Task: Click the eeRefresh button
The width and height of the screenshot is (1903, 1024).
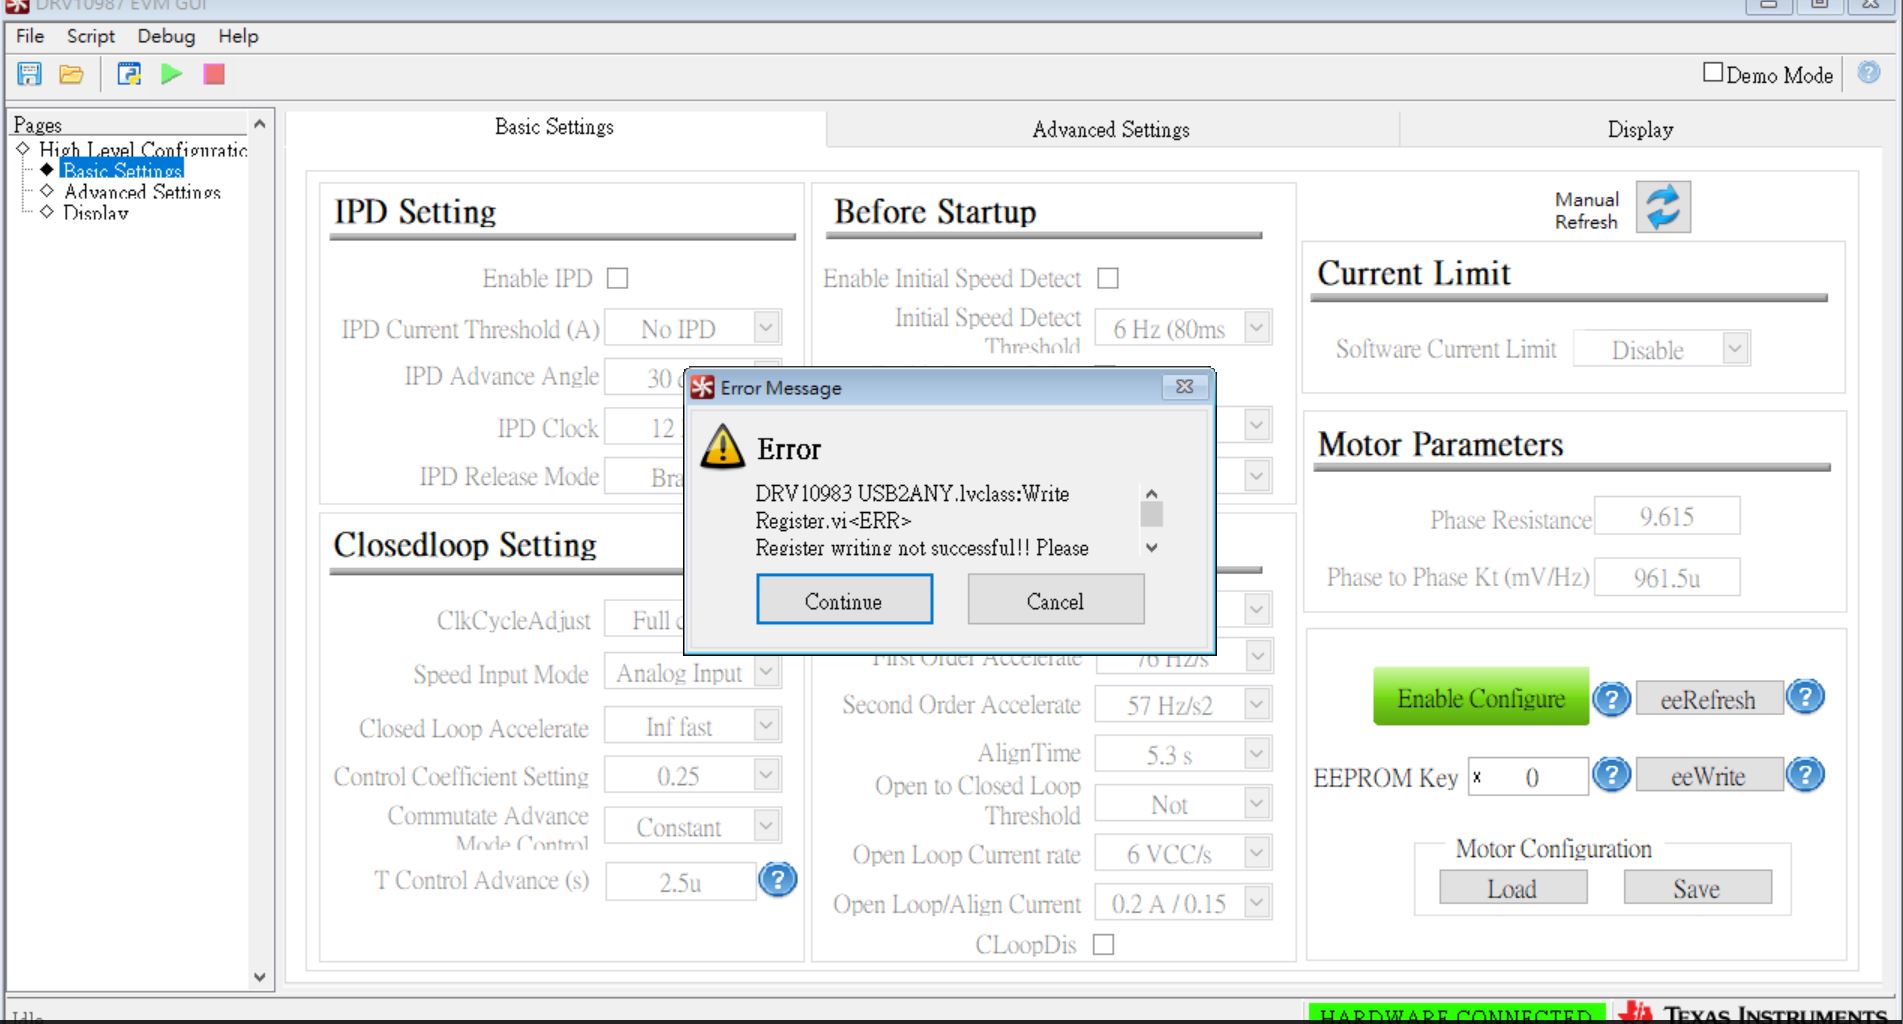Action: (x=1708, y=699)
